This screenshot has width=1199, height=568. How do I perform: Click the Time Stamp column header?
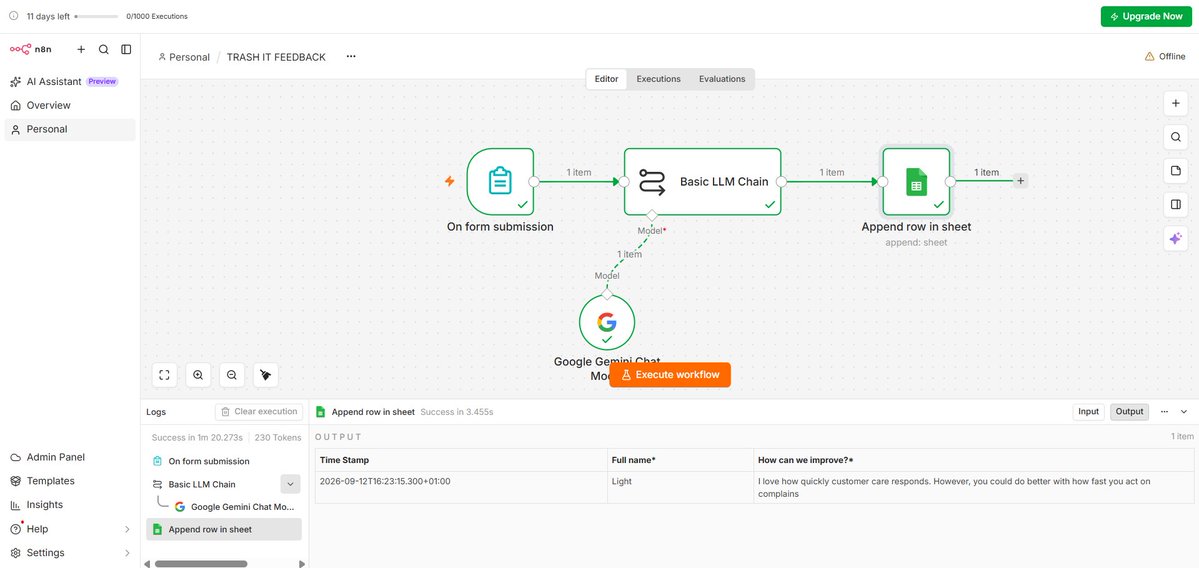point(461,460)
